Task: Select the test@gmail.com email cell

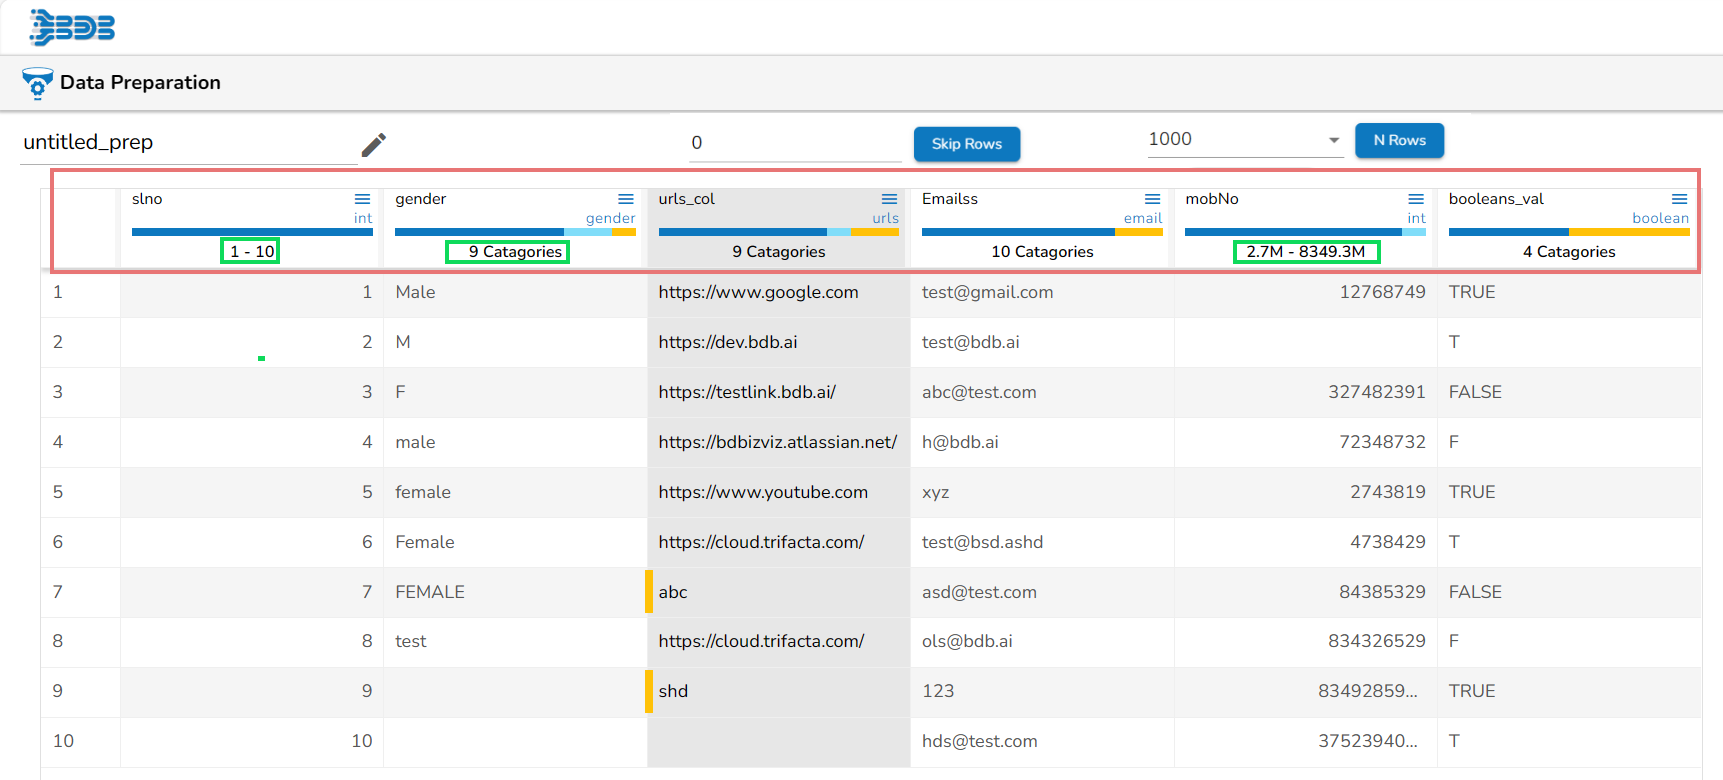Action: coord(987,292)
